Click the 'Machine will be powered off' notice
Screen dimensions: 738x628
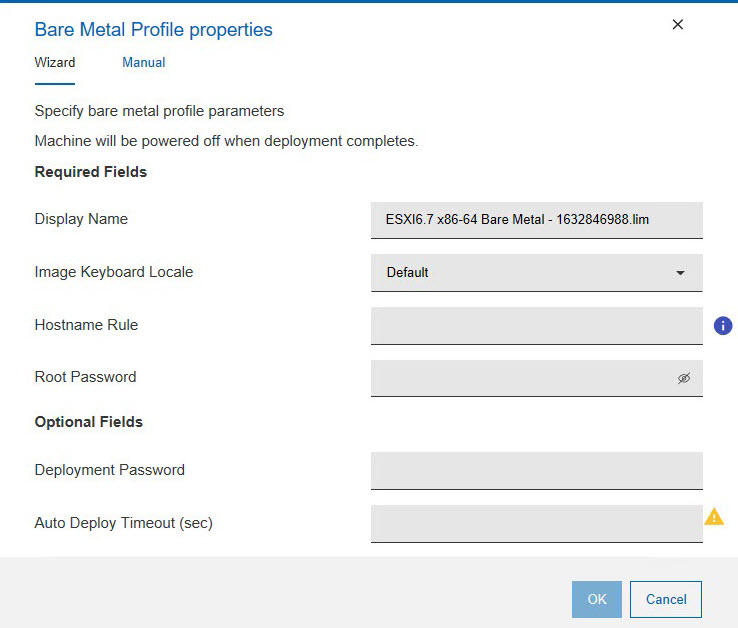point(226,141)
